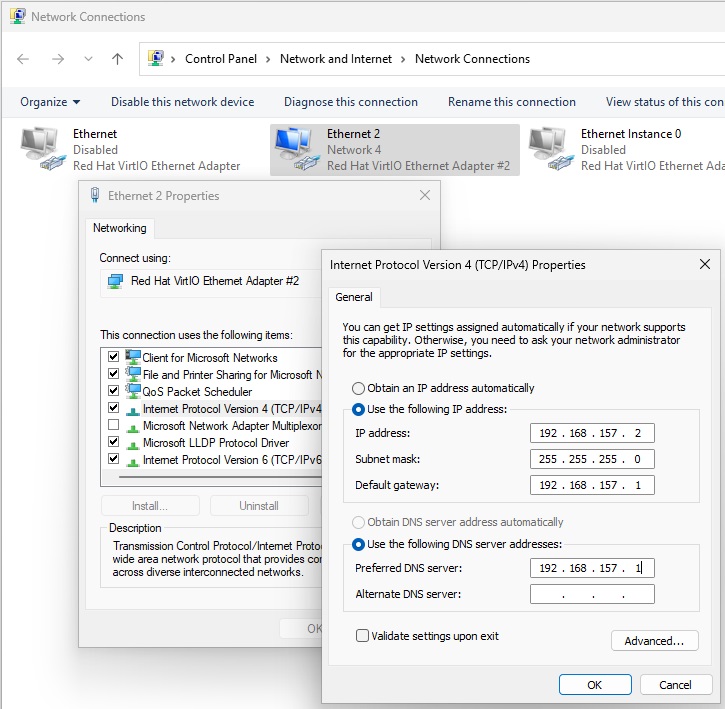Viewport: 725px width, 709px height.
Task: Click Internet Protocol Version 4 item icon
Action: coord(133,411)
